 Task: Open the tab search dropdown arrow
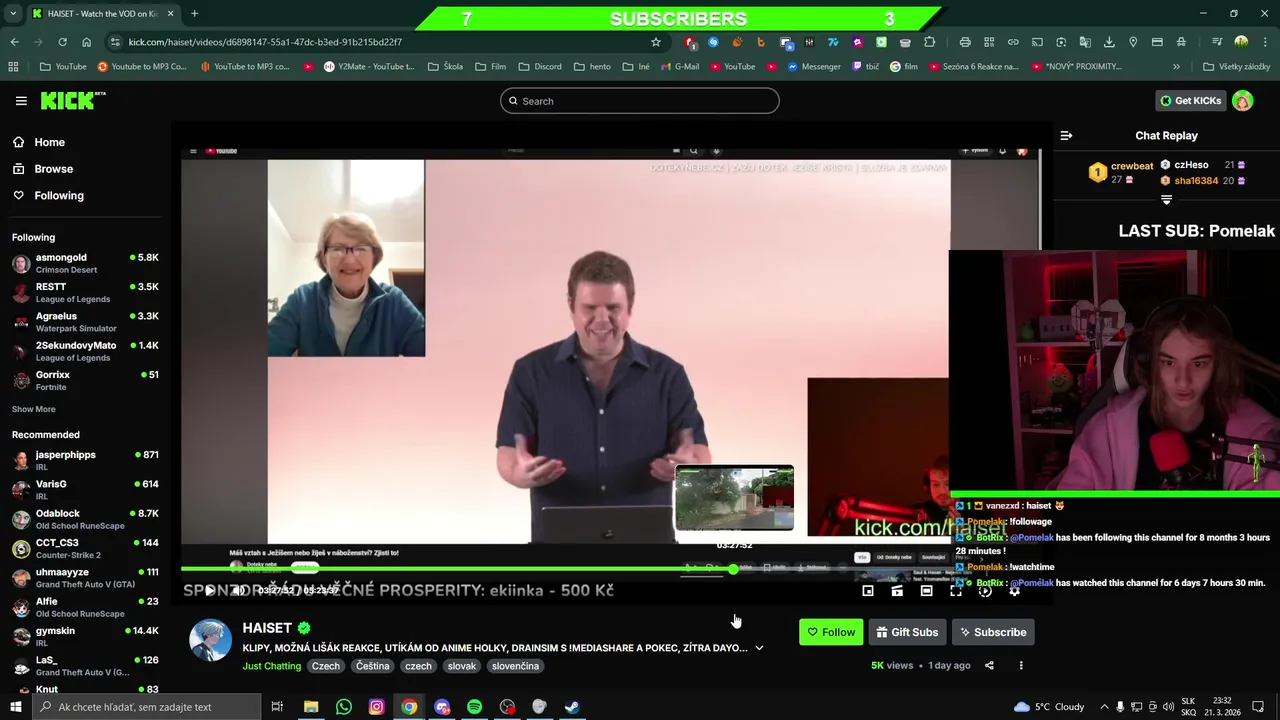click(14, 13)
